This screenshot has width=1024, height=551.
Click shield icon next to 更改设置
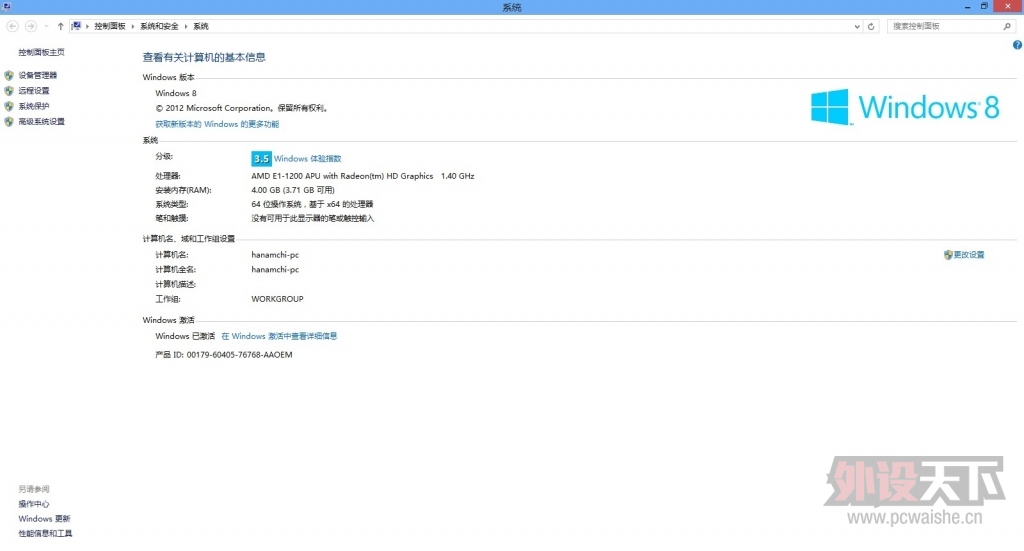948,255
